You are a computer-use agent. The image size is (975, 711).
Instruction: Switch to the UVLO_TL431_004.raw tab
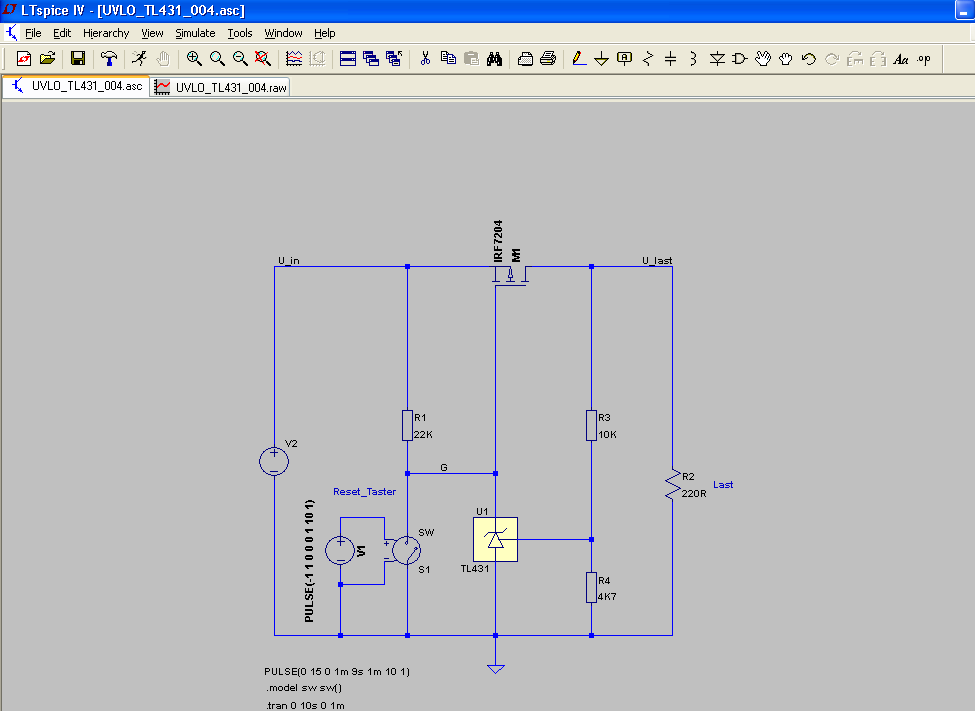pyautogui.click(x=221, y=87)
